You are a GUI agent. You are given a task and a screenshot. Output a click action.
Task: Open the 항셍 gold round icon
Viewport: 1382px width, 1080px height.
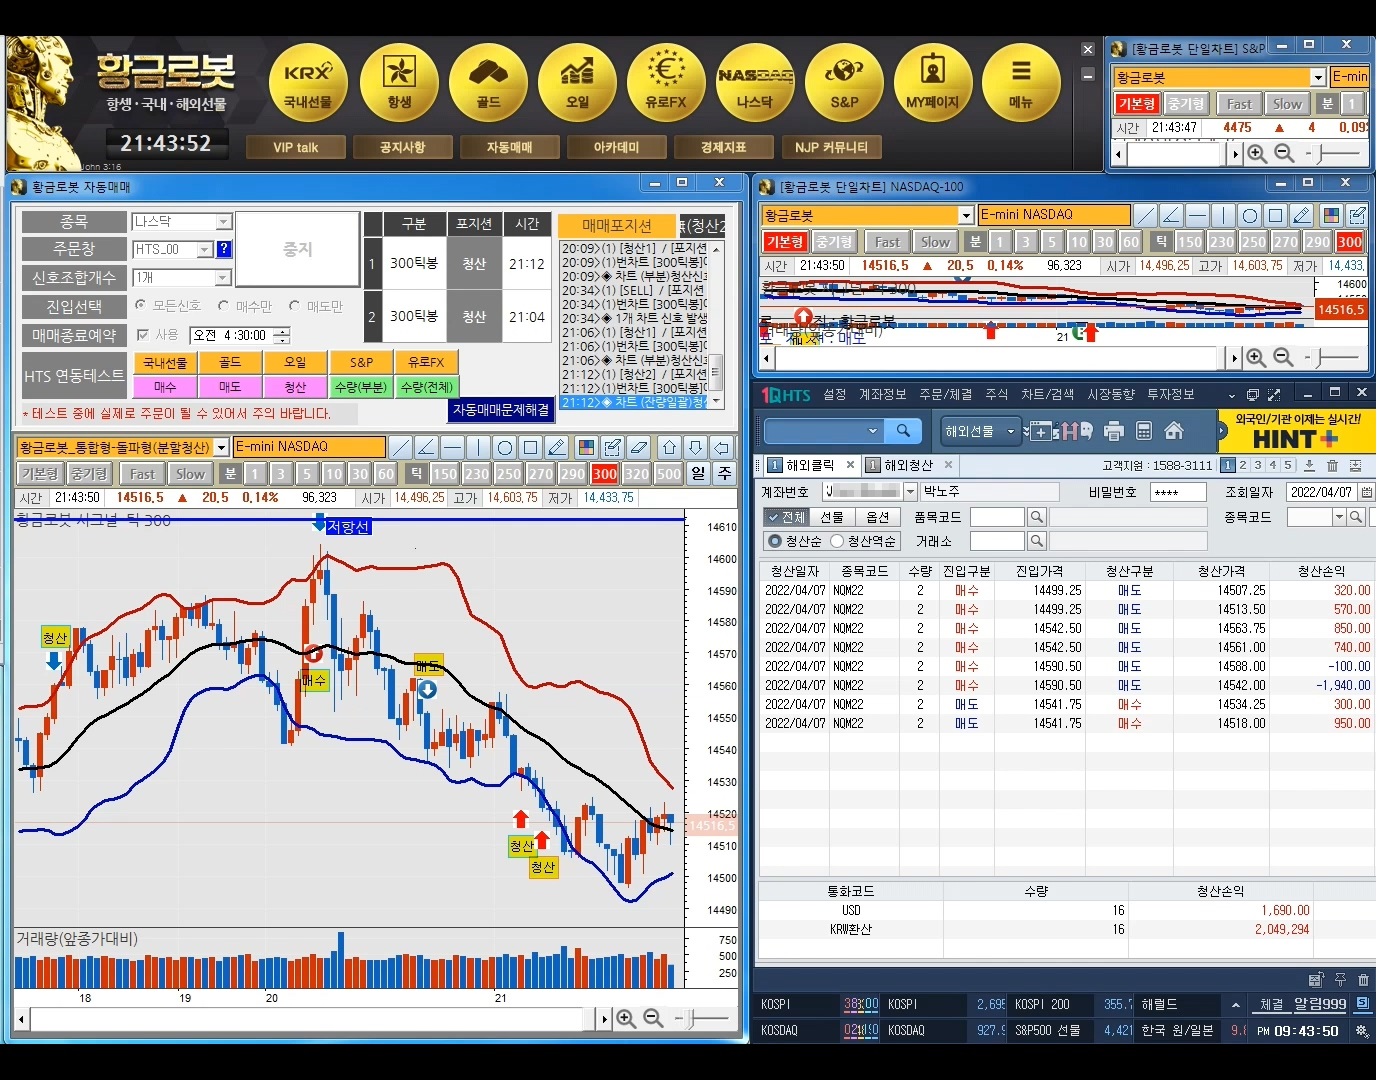point(399,82)
